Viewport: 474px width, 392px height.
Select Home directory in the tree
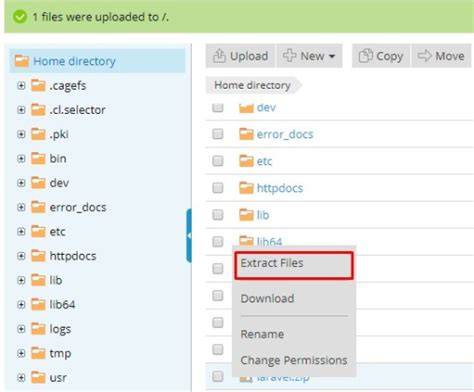[97, 61]
